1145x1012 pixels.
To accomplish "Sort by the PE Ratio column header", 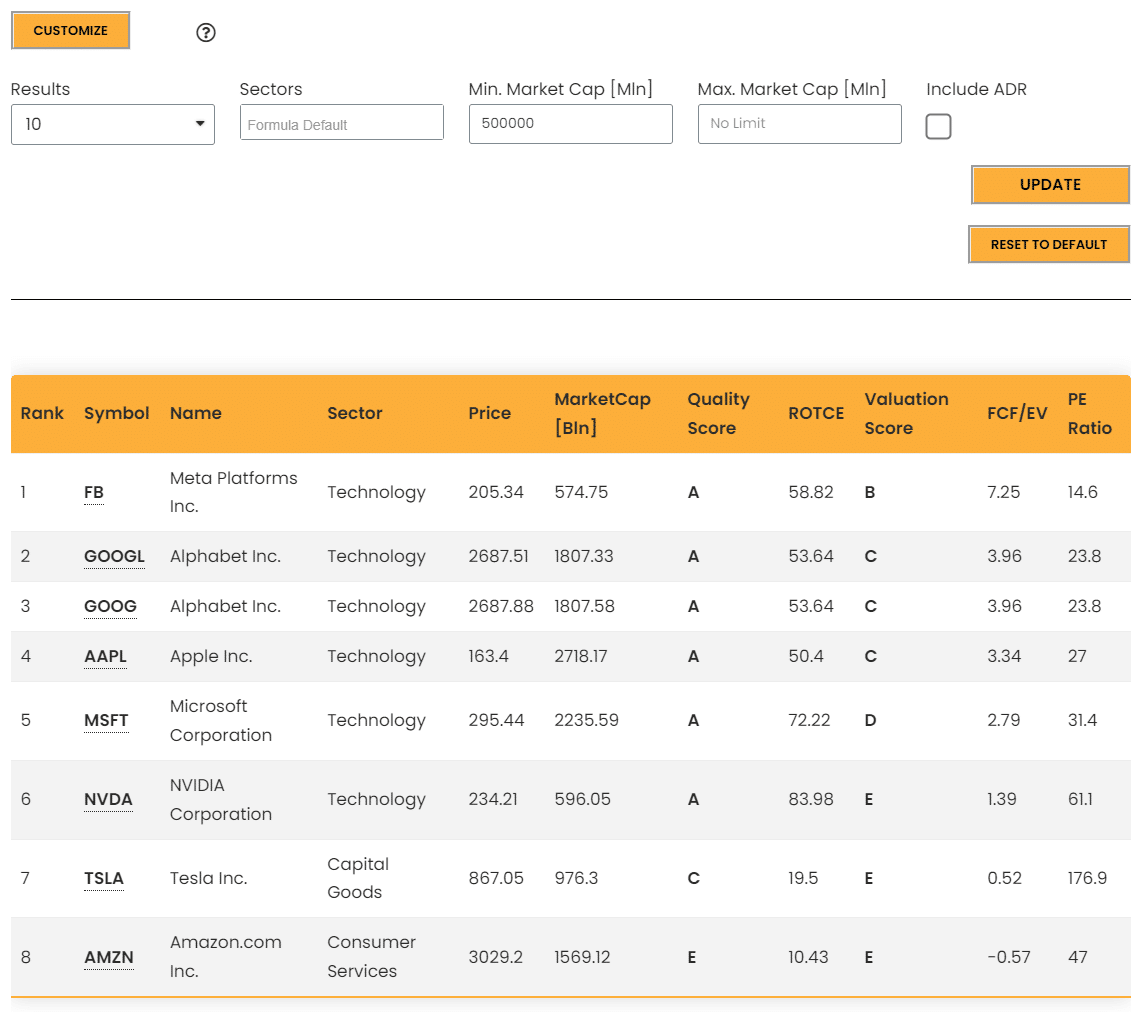I will [x=1090, y=413].
